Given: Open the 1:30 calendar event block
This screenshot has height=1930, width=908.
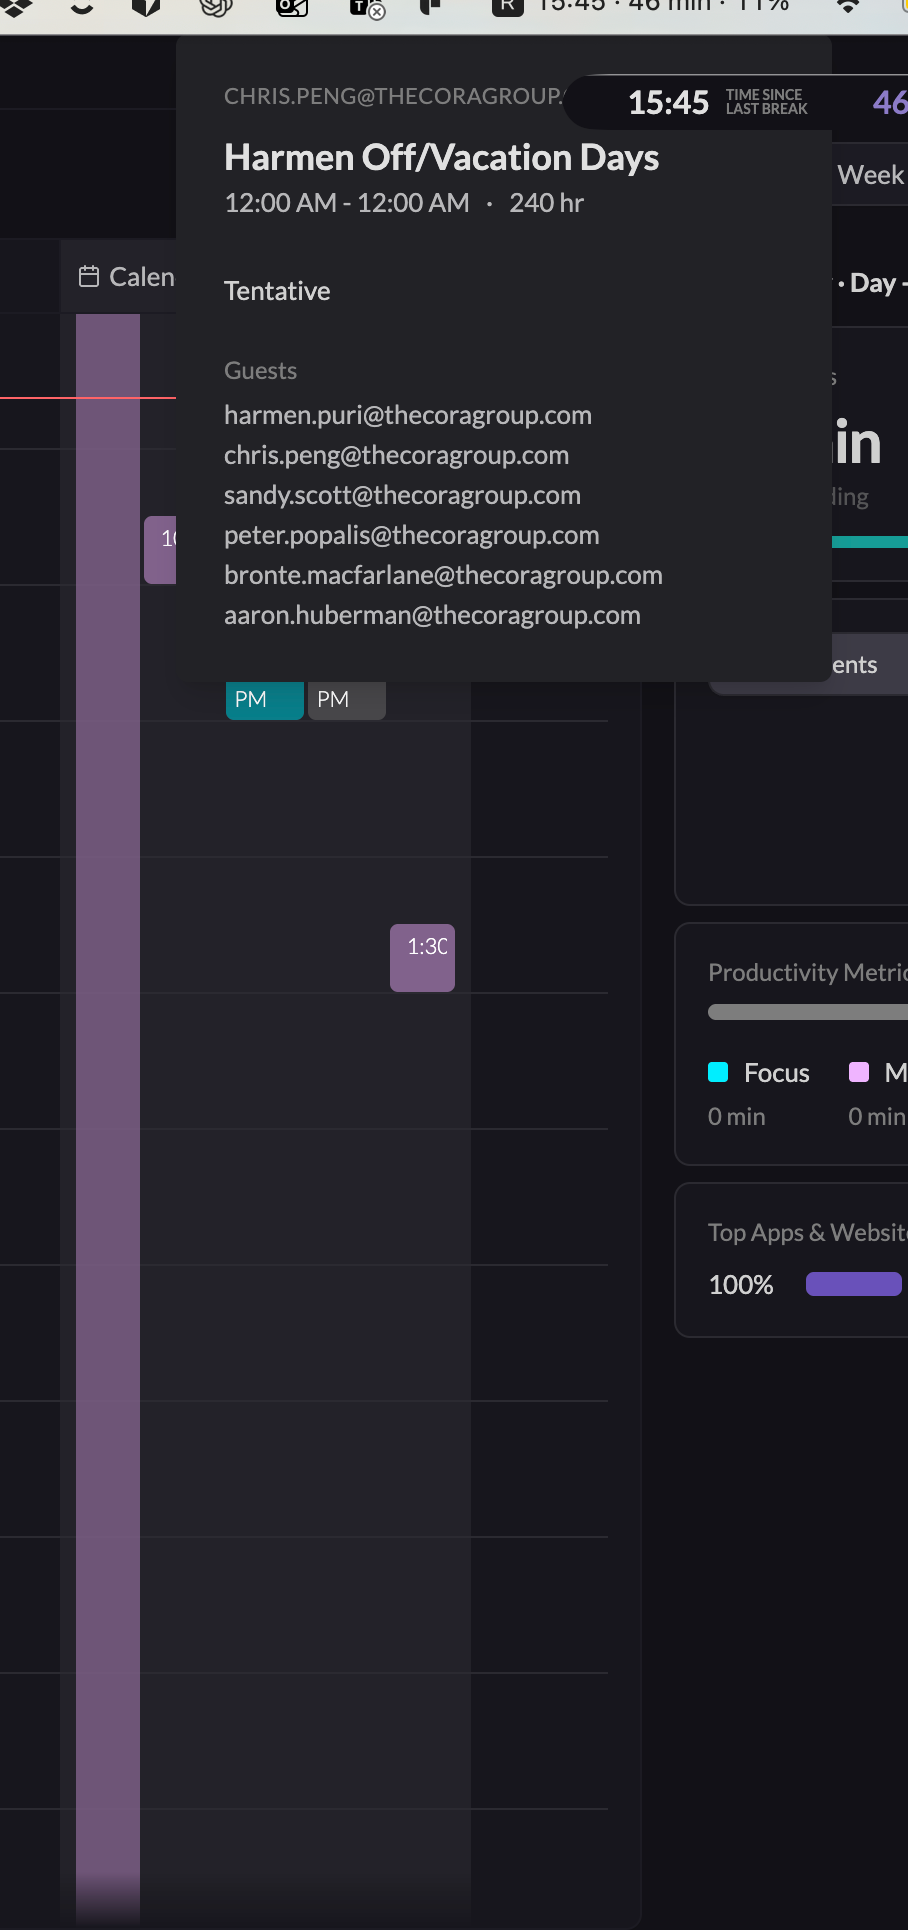Looking at the screenshot, I should click(422, 958).
